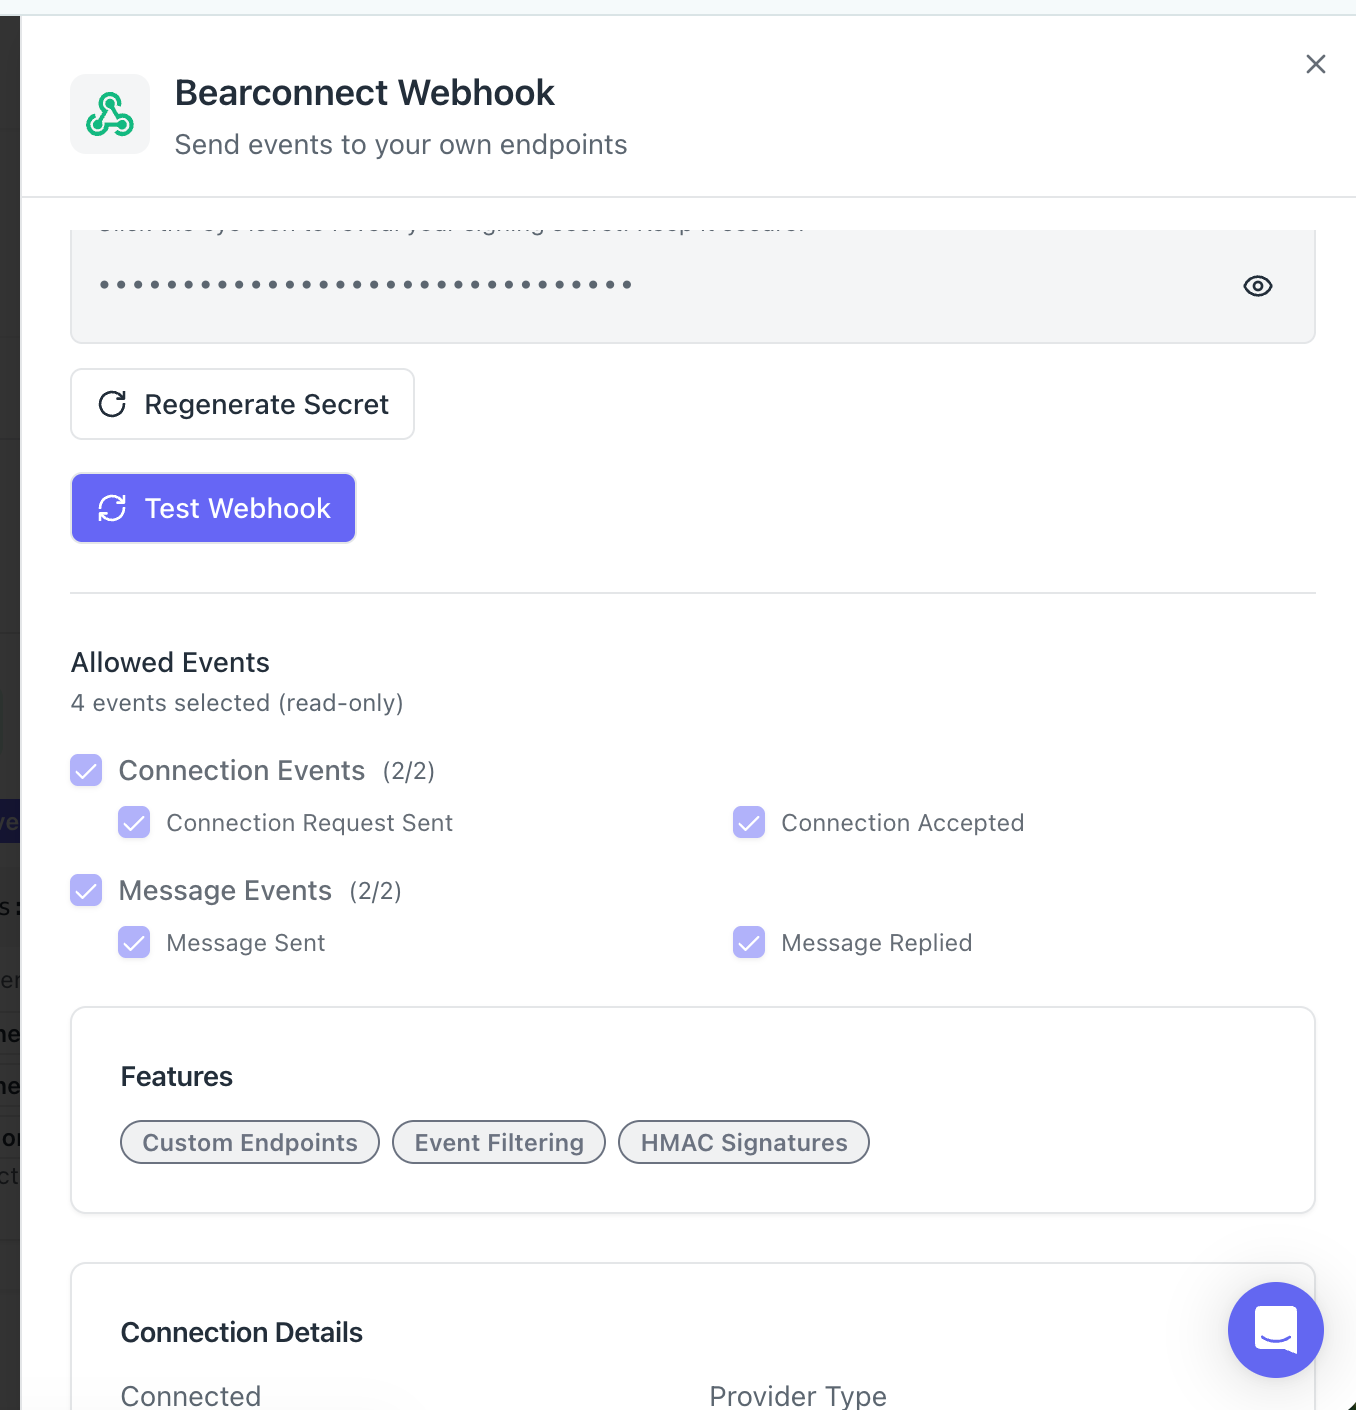Click the sync icon in Test Webhook
Screen dimensions: 1356x1410
[x=112, y=508]
